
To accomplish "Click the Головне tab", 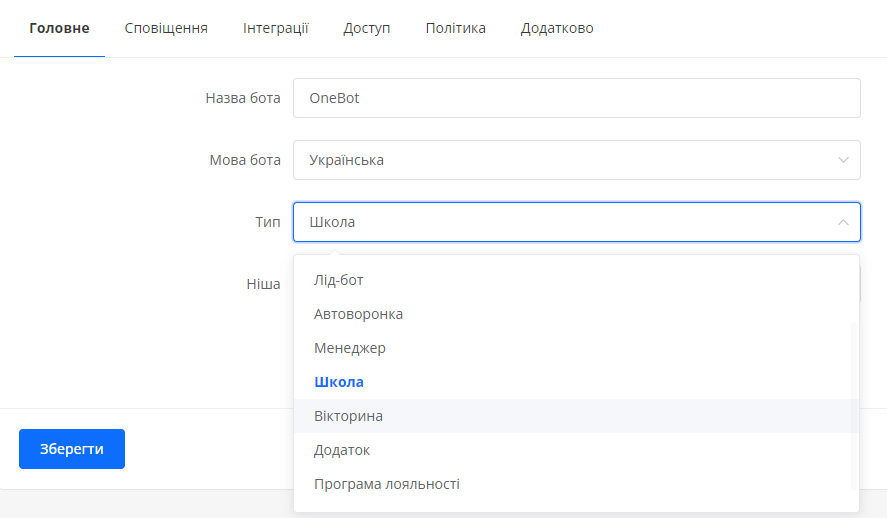I will 59,28.
